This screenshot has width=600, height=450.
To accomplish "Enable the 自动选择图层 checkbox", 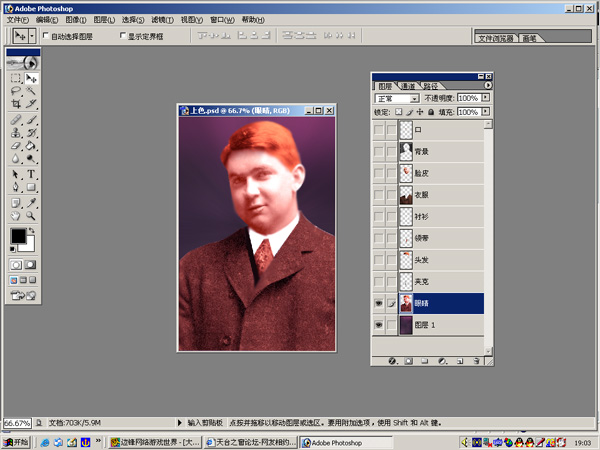I will coord(48,36).
